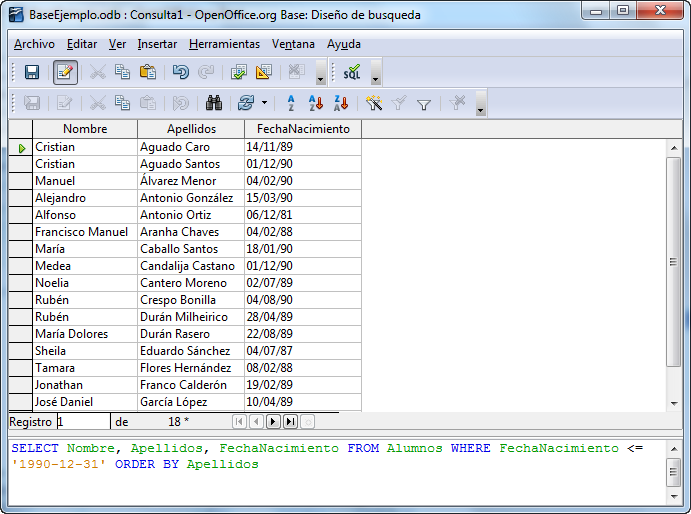Click the new record navigation button

pos(308,422)
